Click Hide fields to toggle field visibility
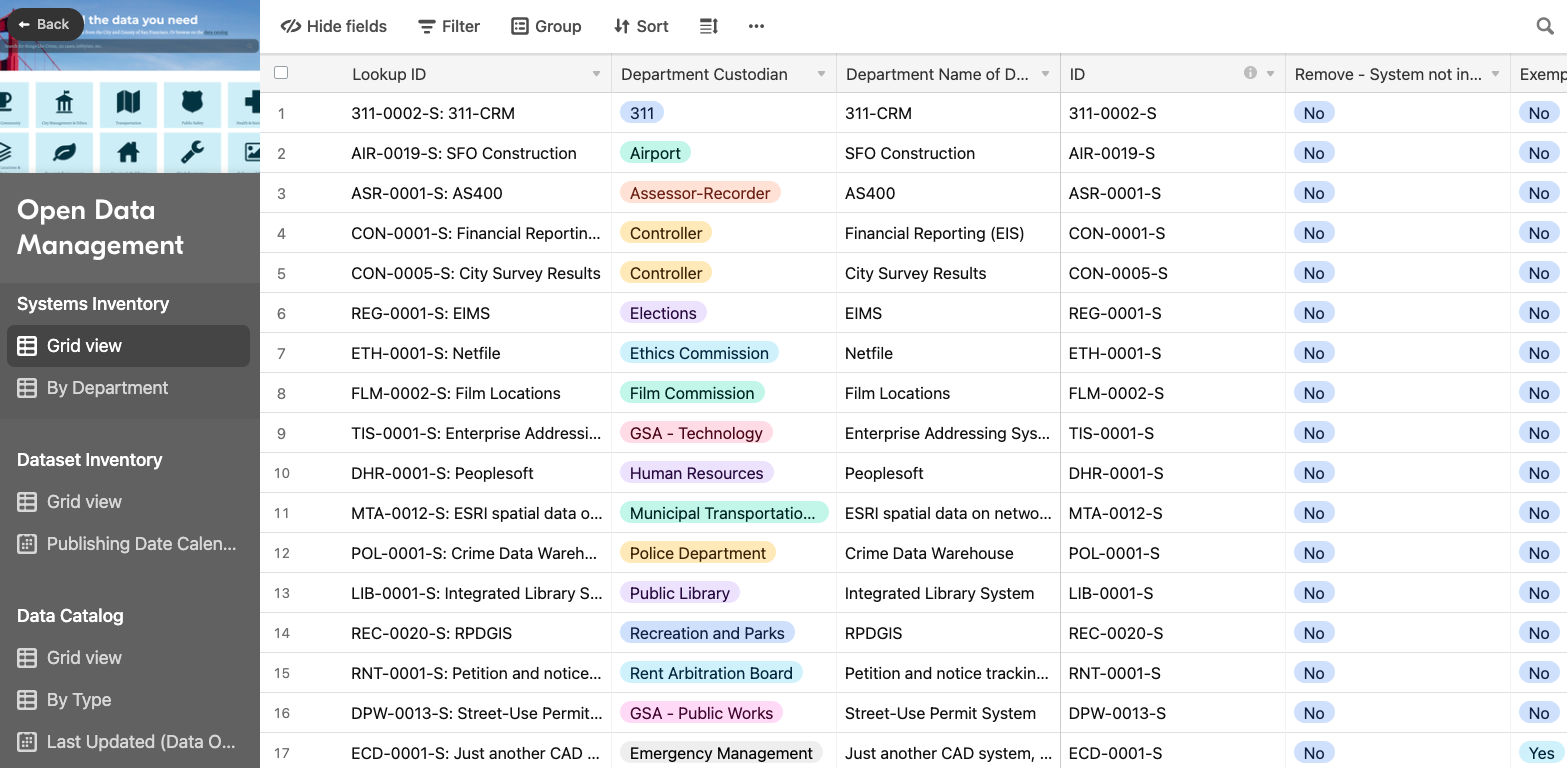Viewport: 1567px width, 768px height. click(x=333, y=26)
